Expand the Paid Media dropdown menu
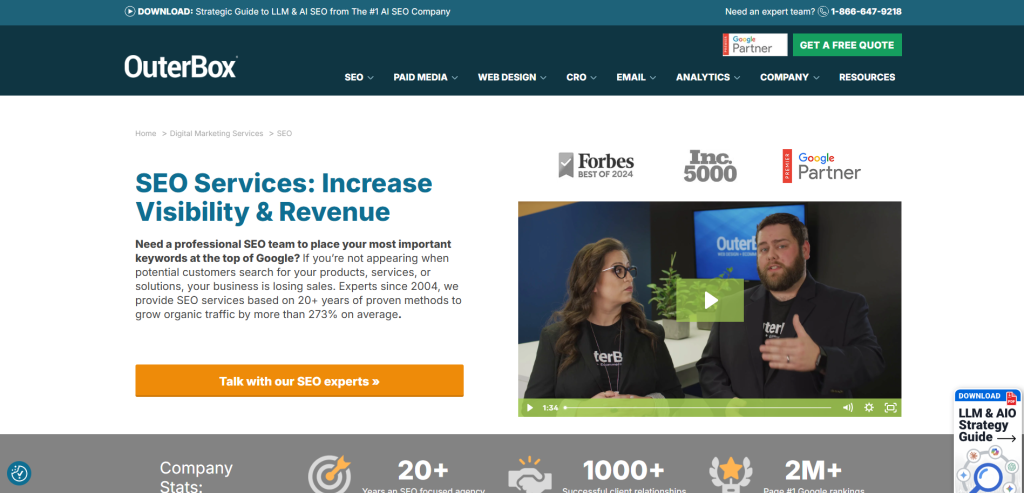The height and width of the screenshot is (493, 1024). (426, 77)
